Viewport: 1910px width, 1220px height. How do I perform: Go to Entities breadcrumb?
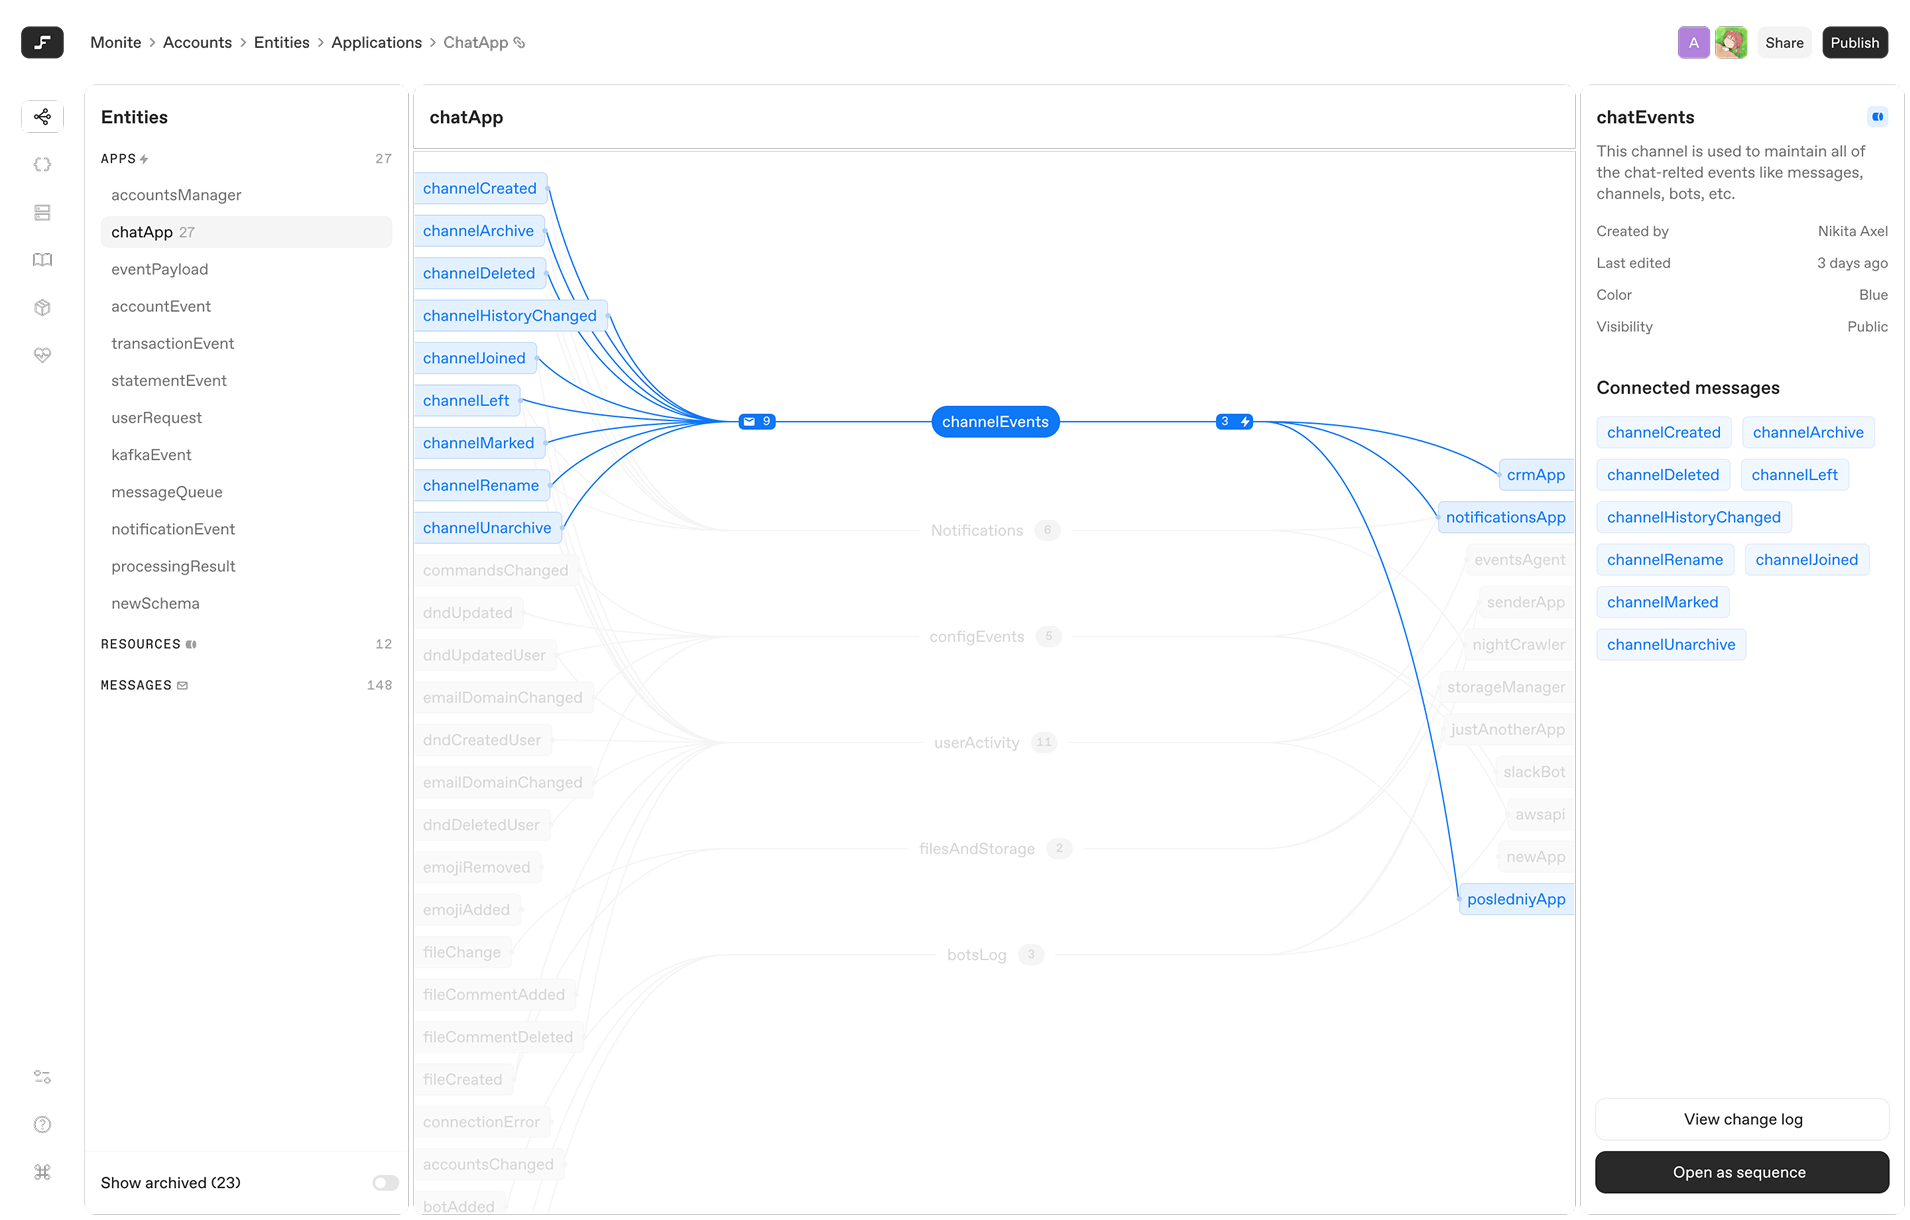[282, 43]
